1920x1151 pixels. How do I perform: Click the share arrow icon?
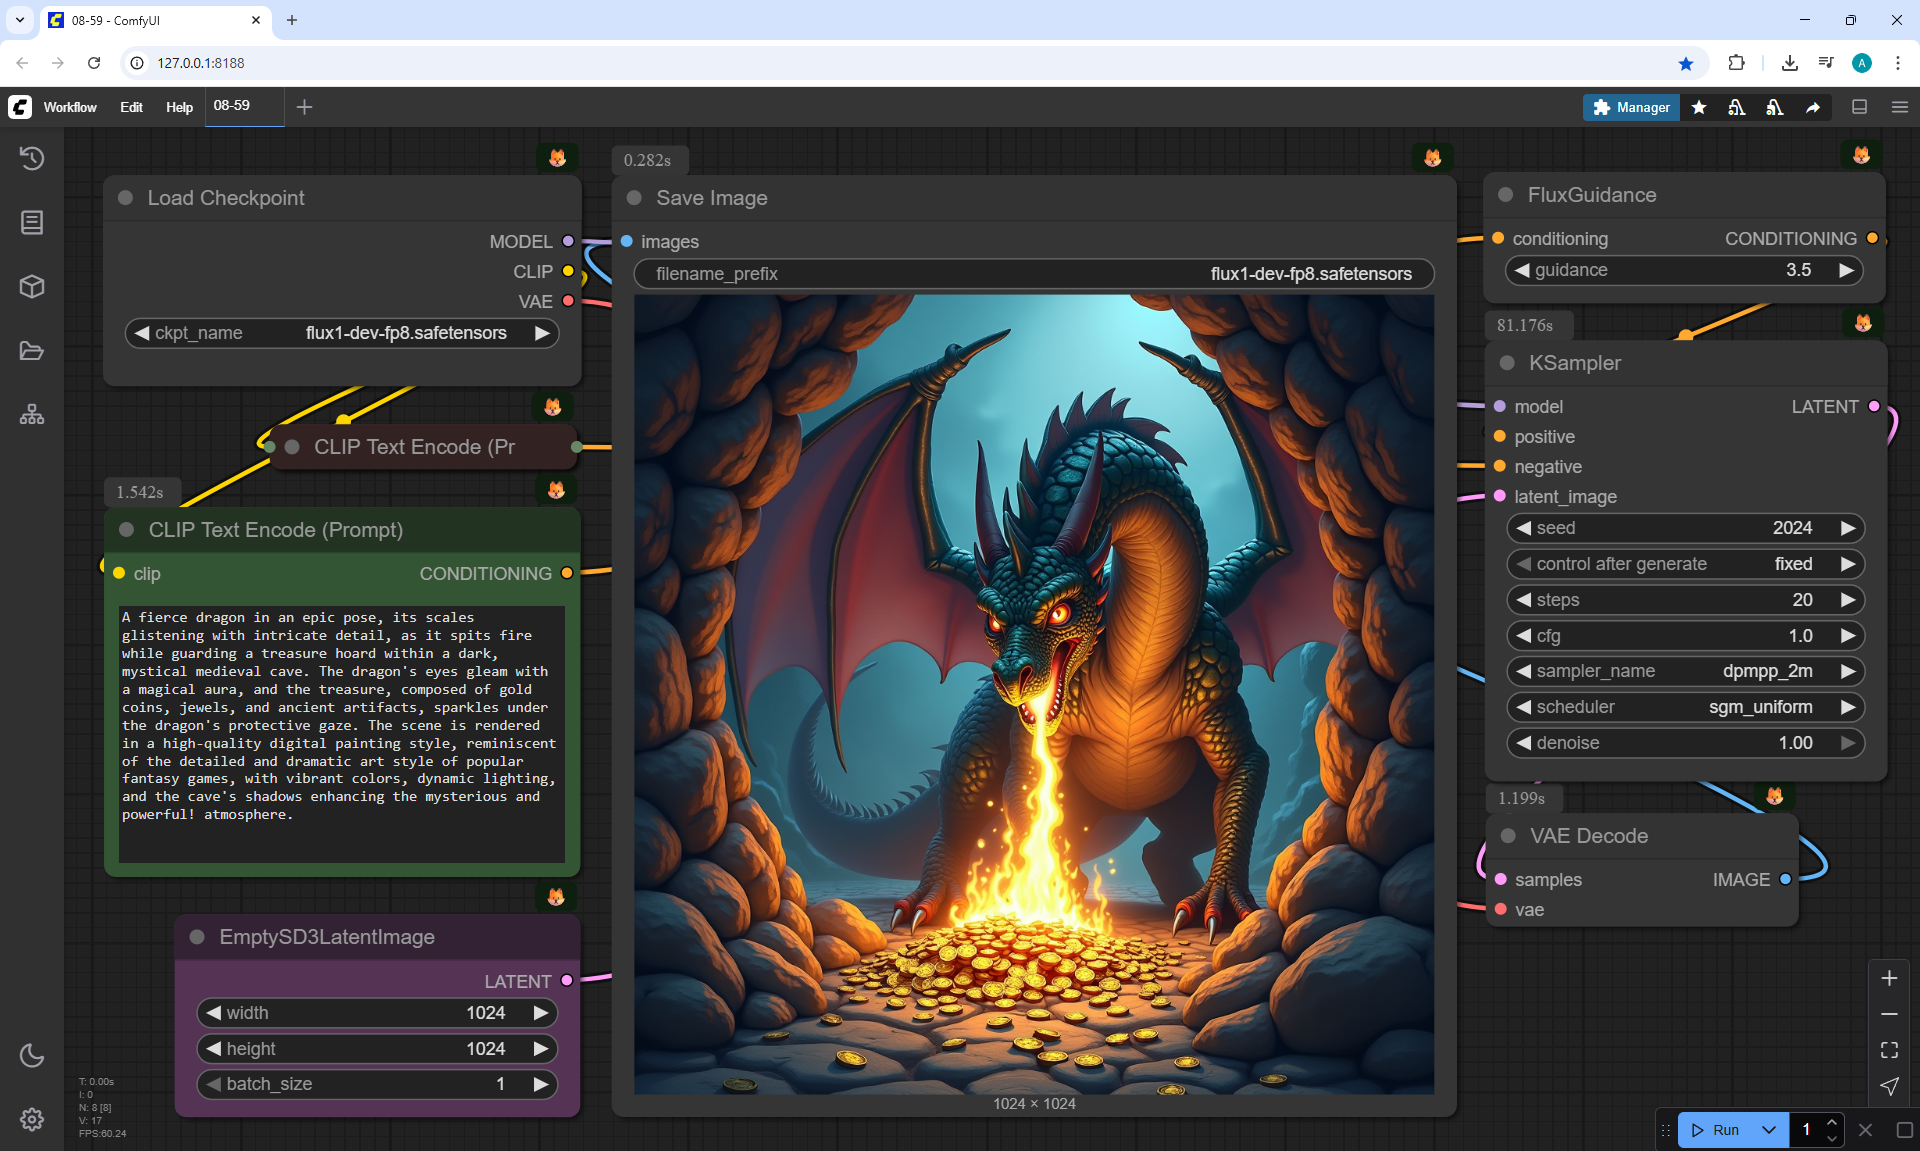tap(1813, 107)
